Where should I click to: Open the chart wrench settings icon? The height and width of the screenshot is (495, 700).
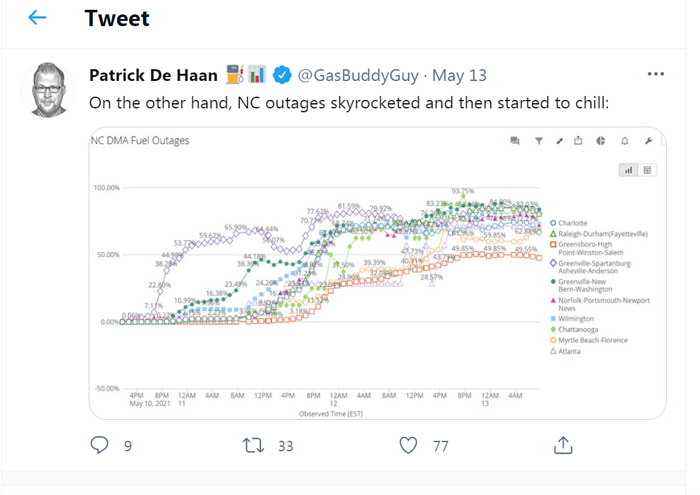click(648, 141)
